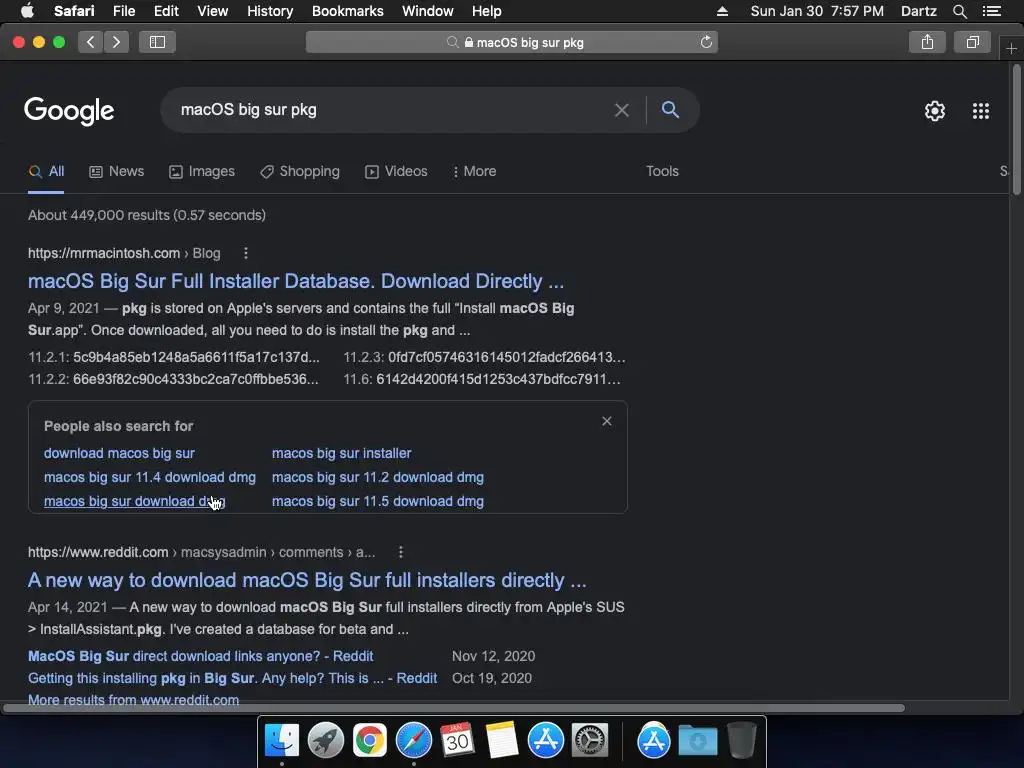1024x768 pixels.
Task: Open the Apple menu
Action: coord(27,11)
